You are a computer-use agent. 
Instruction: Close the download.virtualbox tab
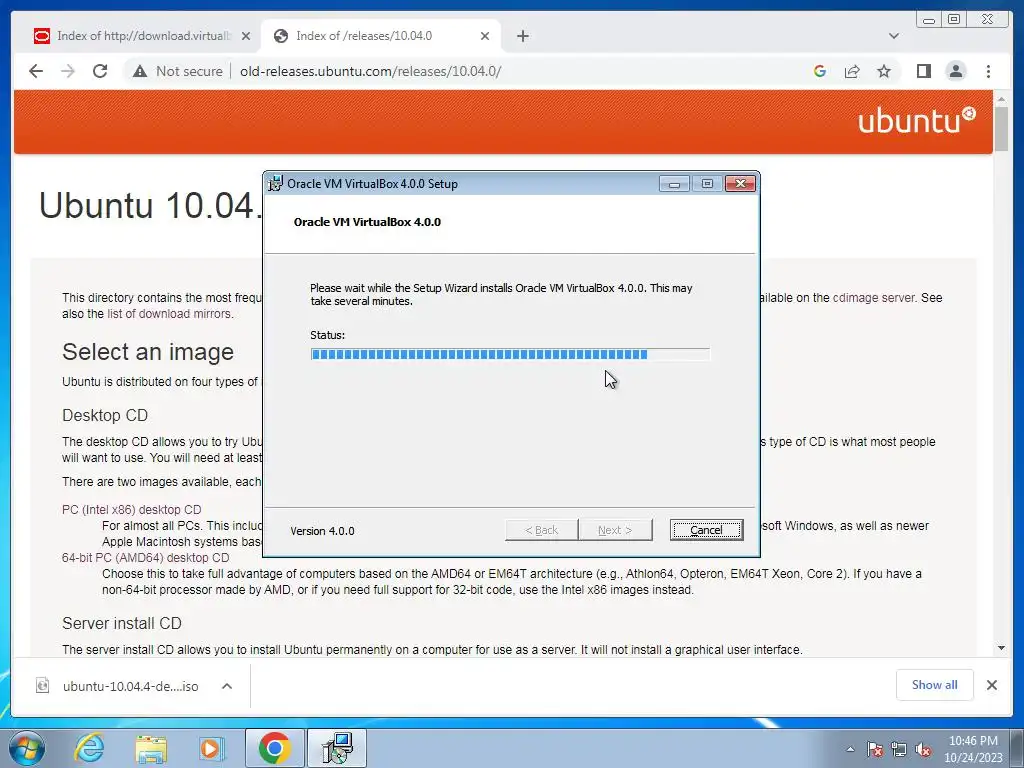246,36
